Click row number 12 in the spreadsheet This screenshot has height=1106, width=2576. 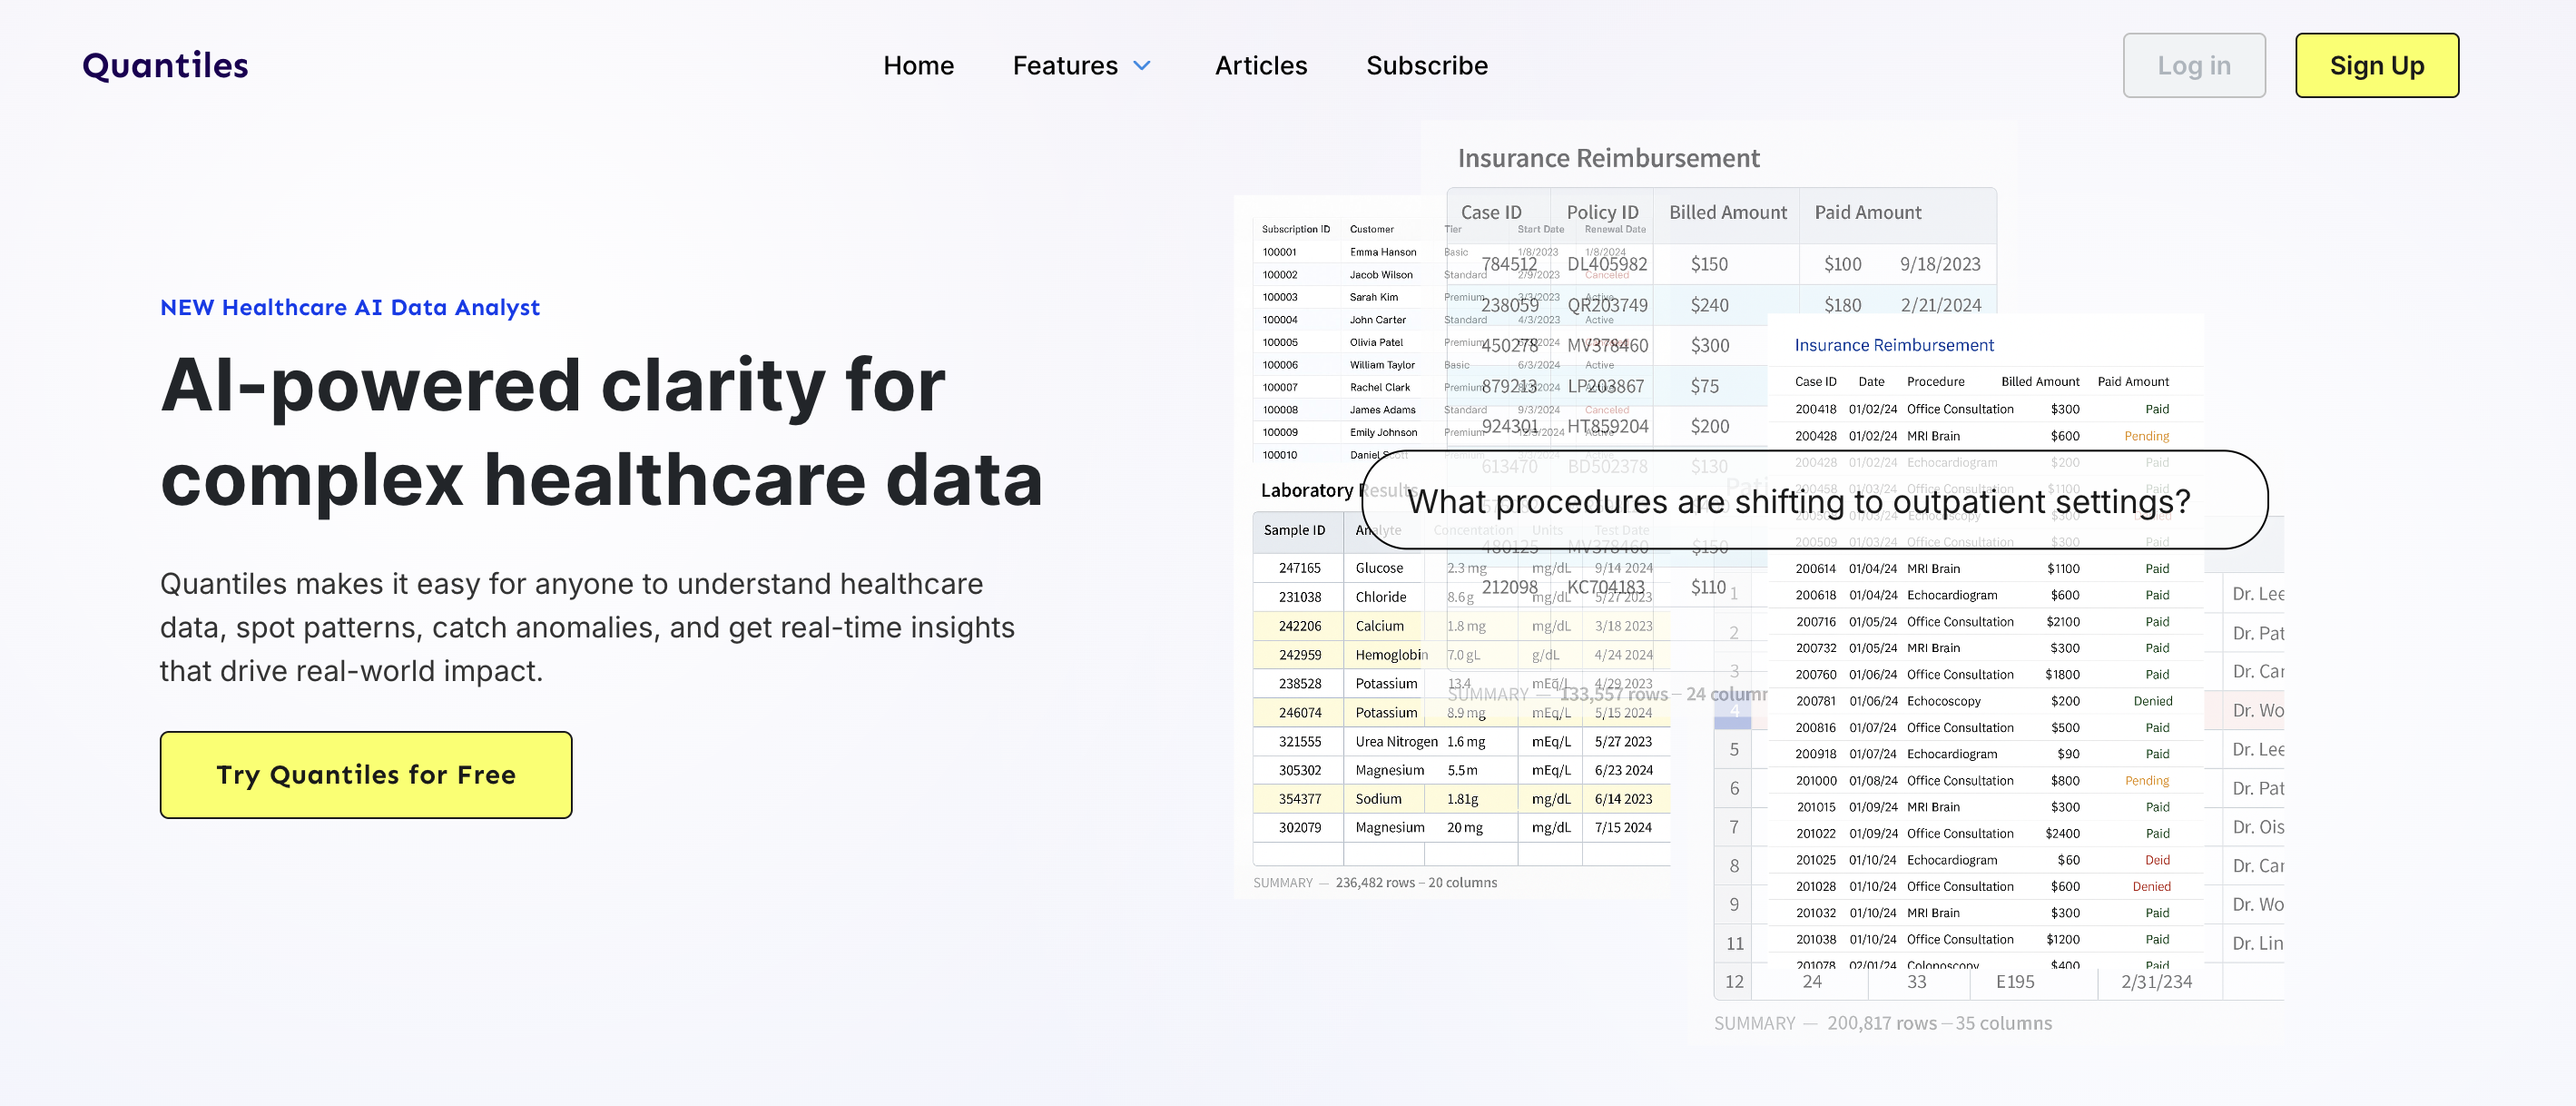coord(1734,982)
